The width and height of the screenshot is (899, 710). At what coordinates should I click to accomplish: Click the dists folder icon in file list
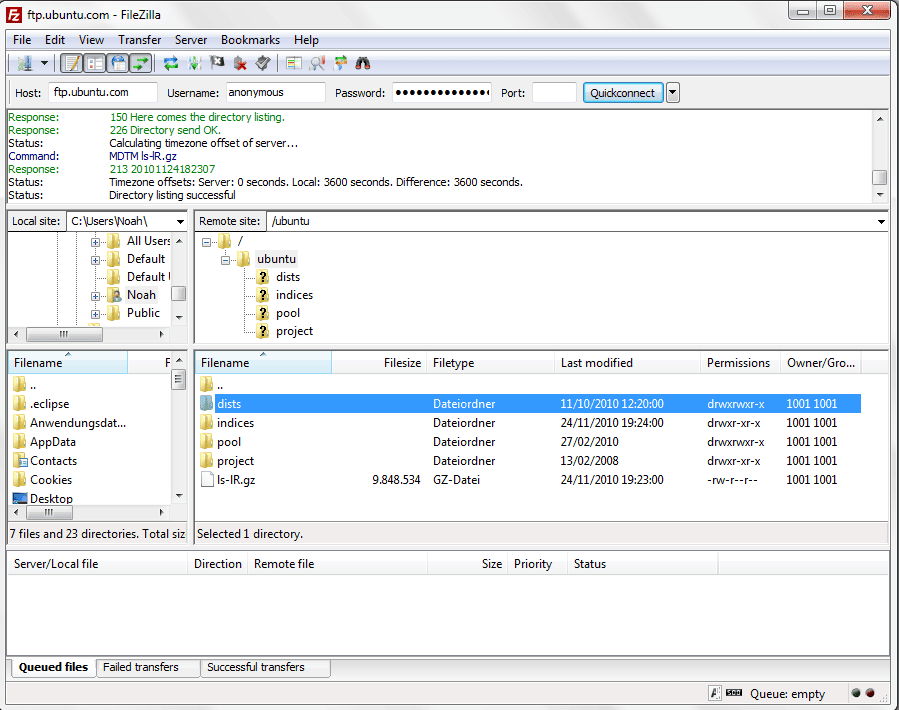pyautogui.click(x=206, y=403)
